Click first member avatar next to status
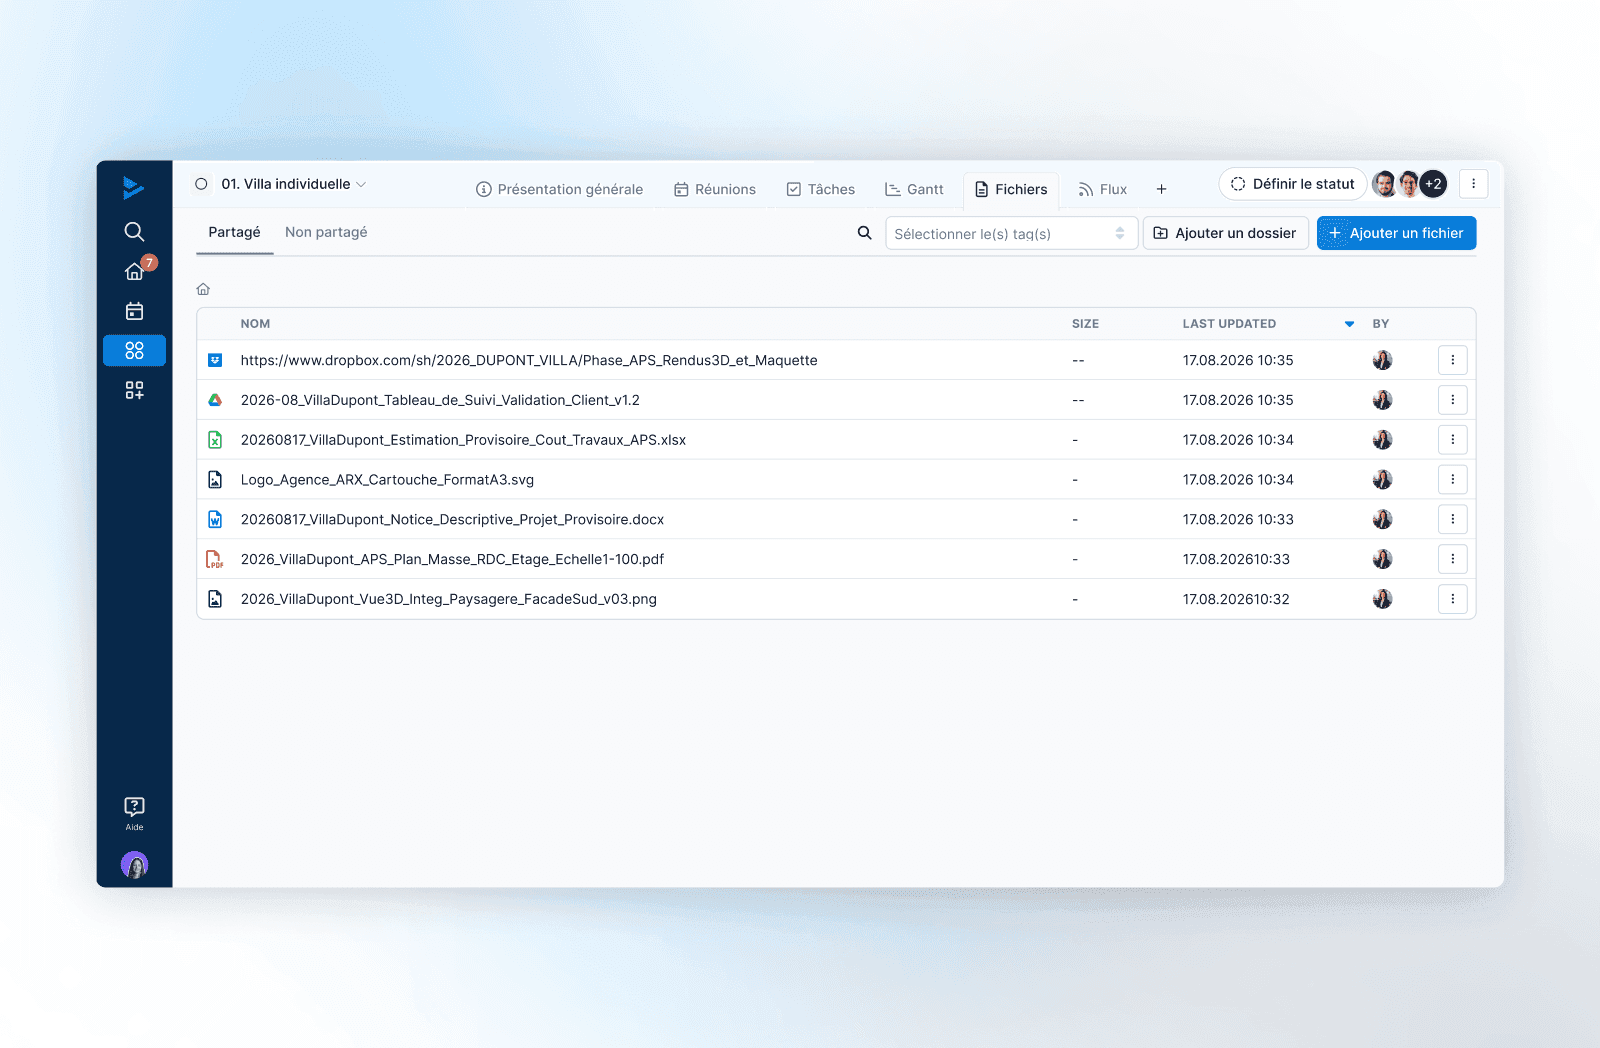The width and height of the screenshot is (1600, 1048). 1384,184
